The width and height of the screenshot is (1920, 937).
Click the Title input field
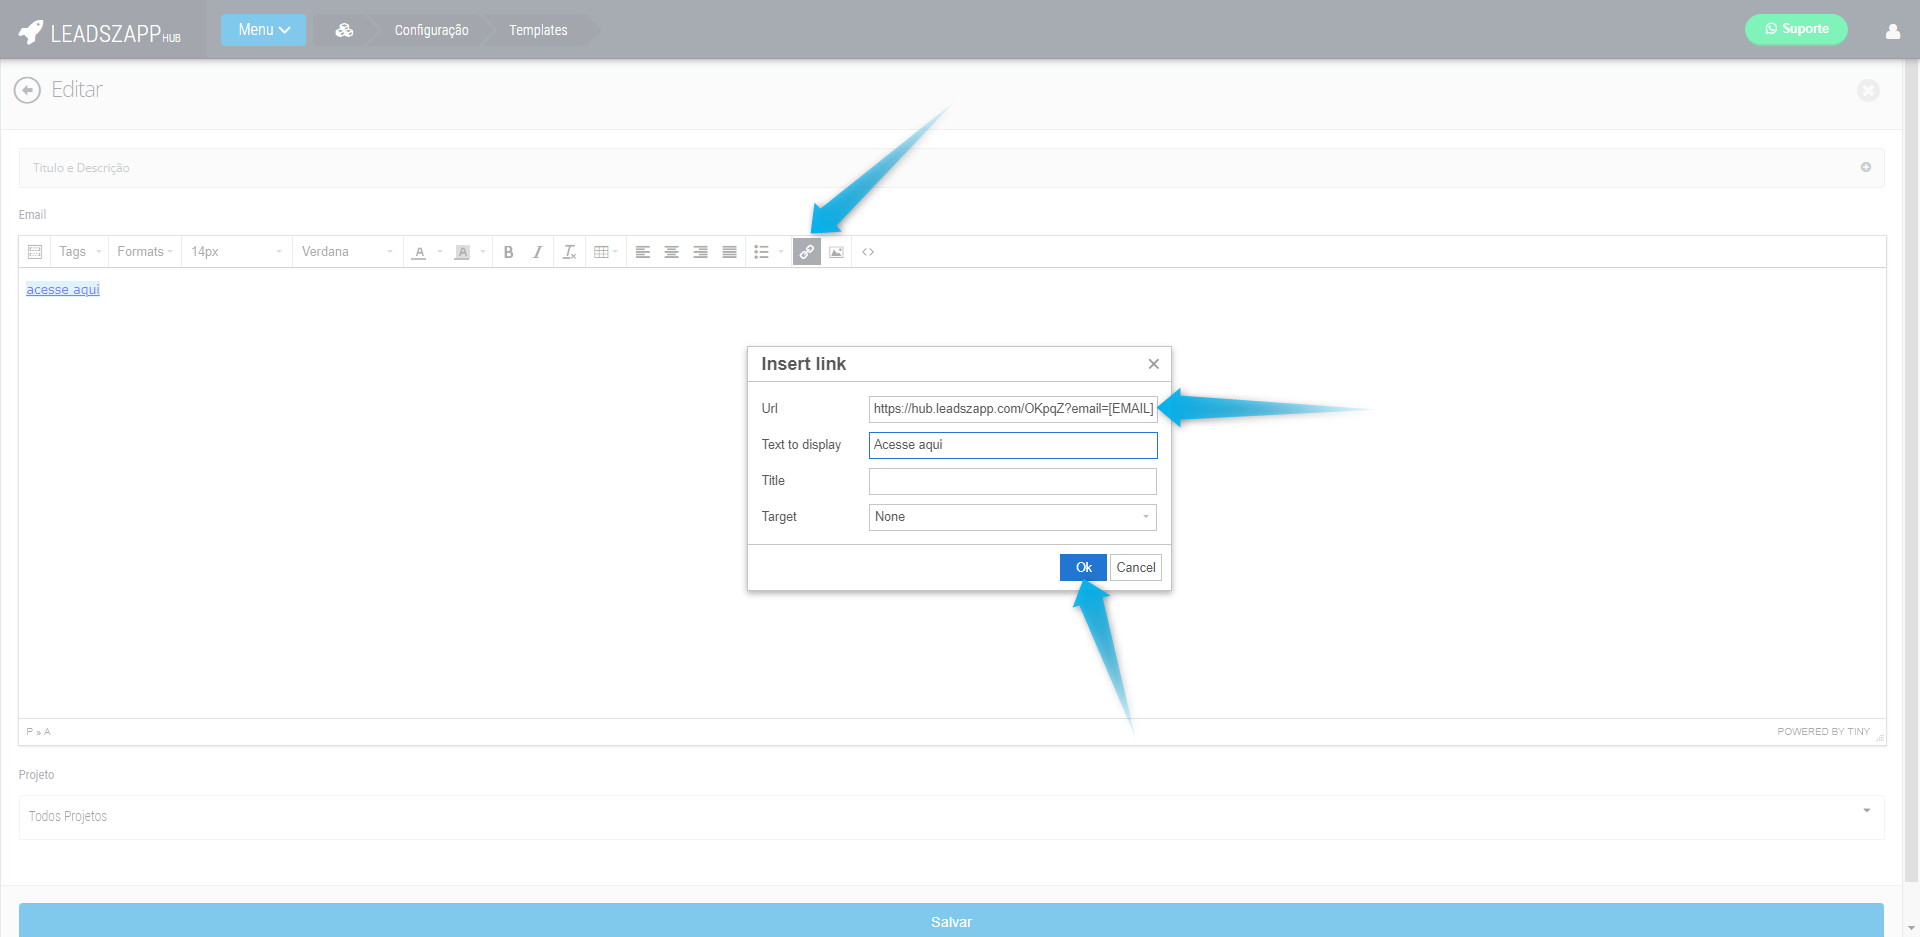click(x=1012, y=481)
